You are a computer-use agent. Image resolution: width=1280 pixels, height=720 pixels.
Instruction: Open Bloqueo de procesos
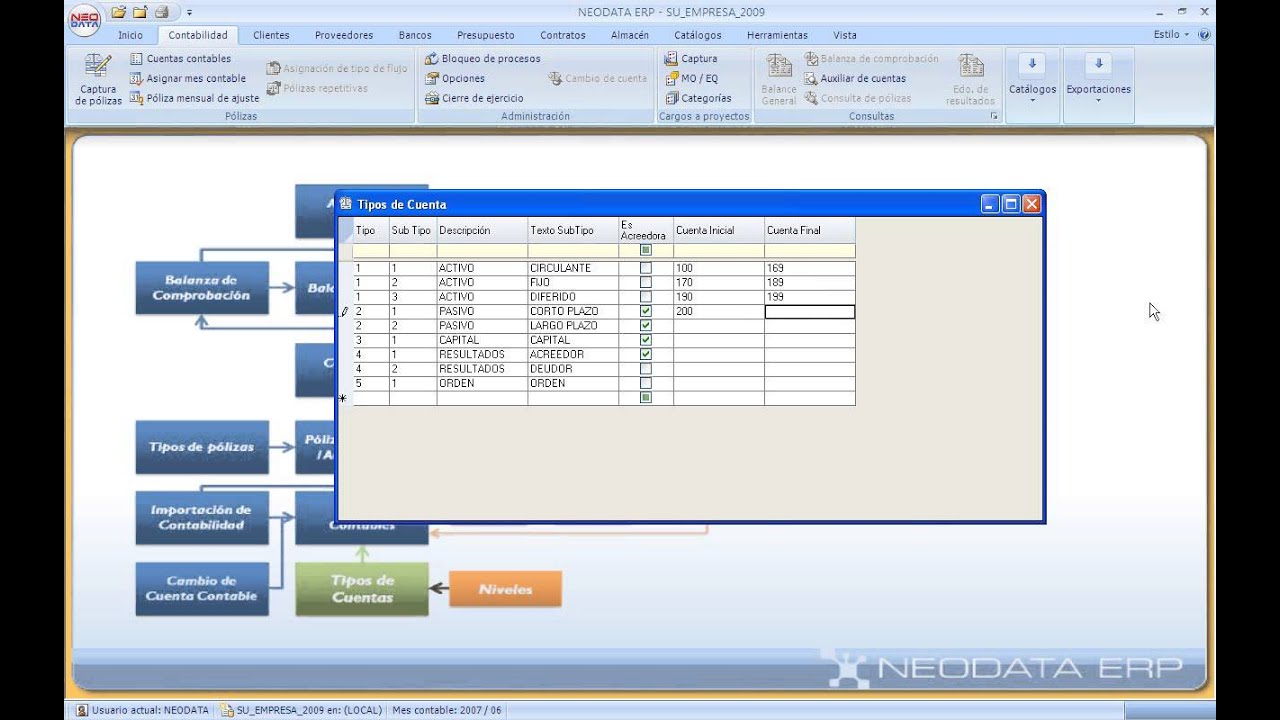tap(483, 59)
